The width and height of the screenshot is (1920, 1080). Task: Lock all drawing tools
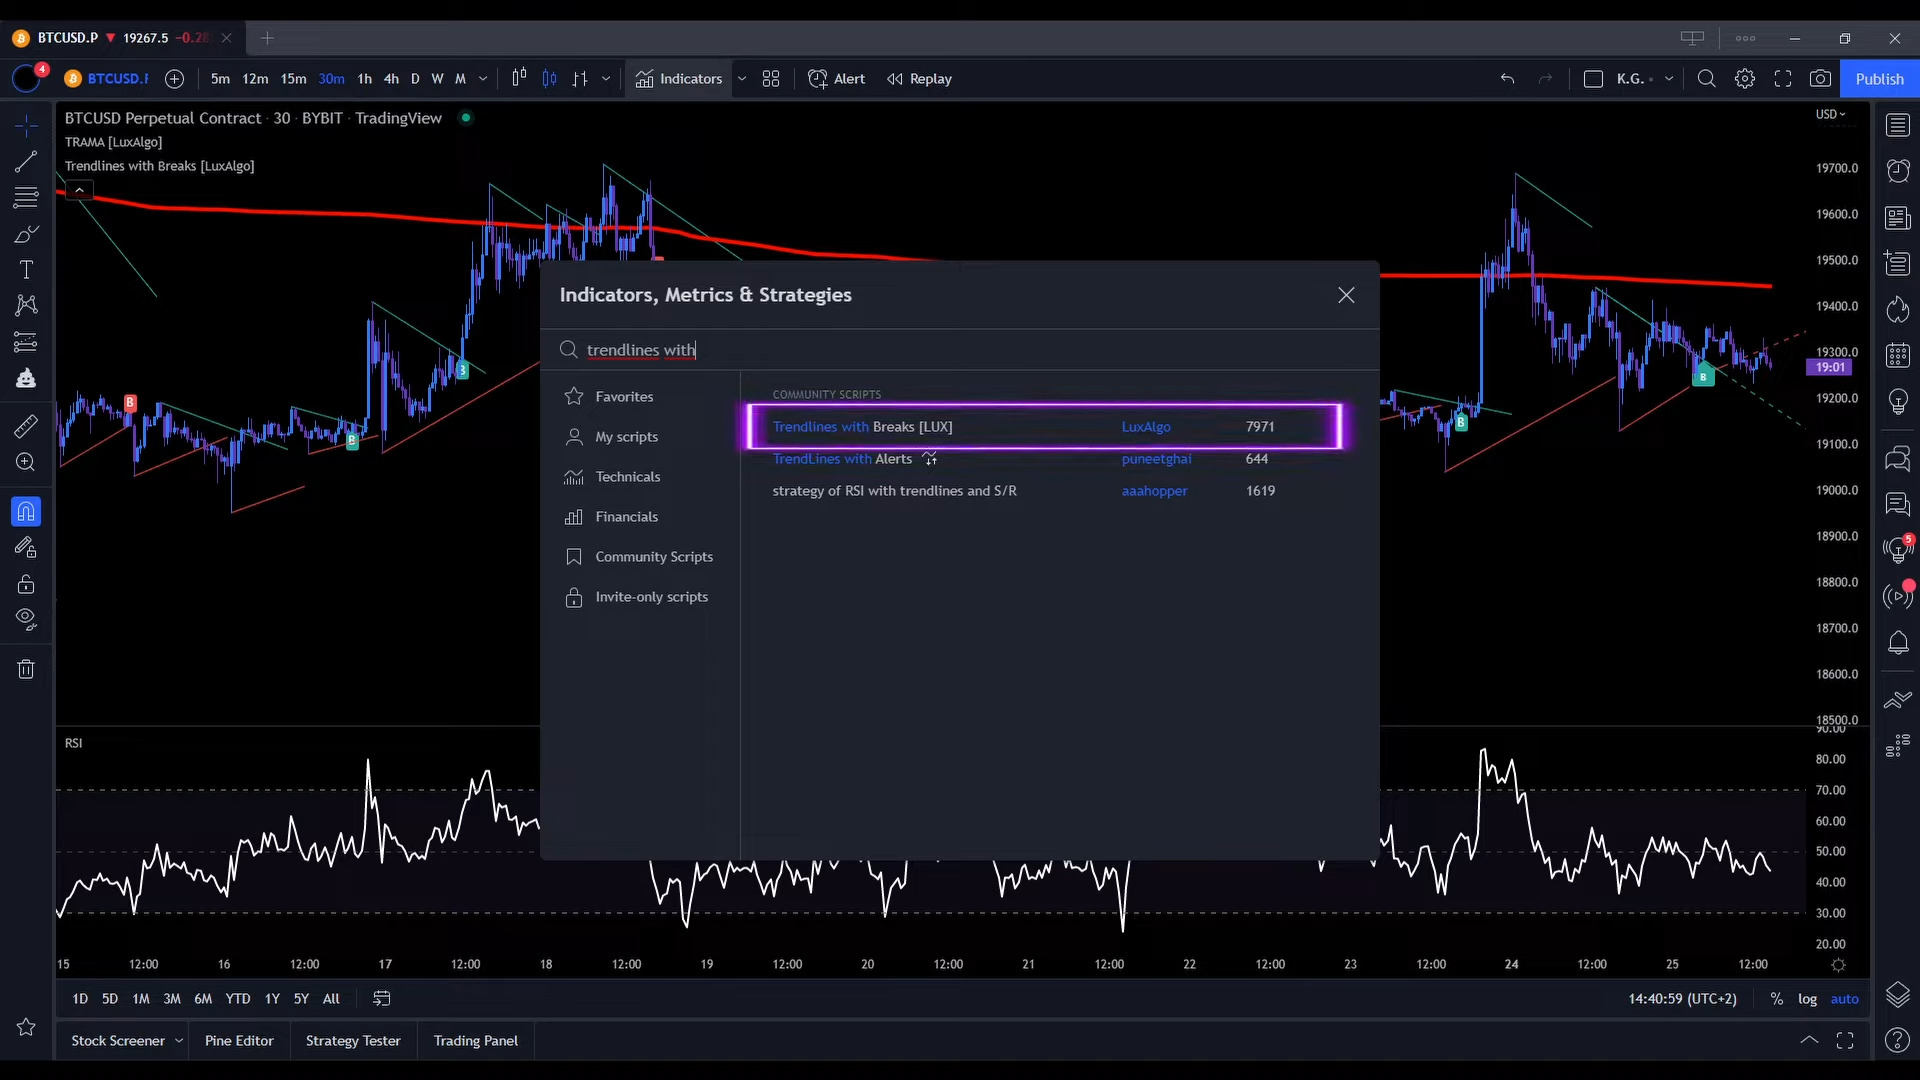(25, 584)
